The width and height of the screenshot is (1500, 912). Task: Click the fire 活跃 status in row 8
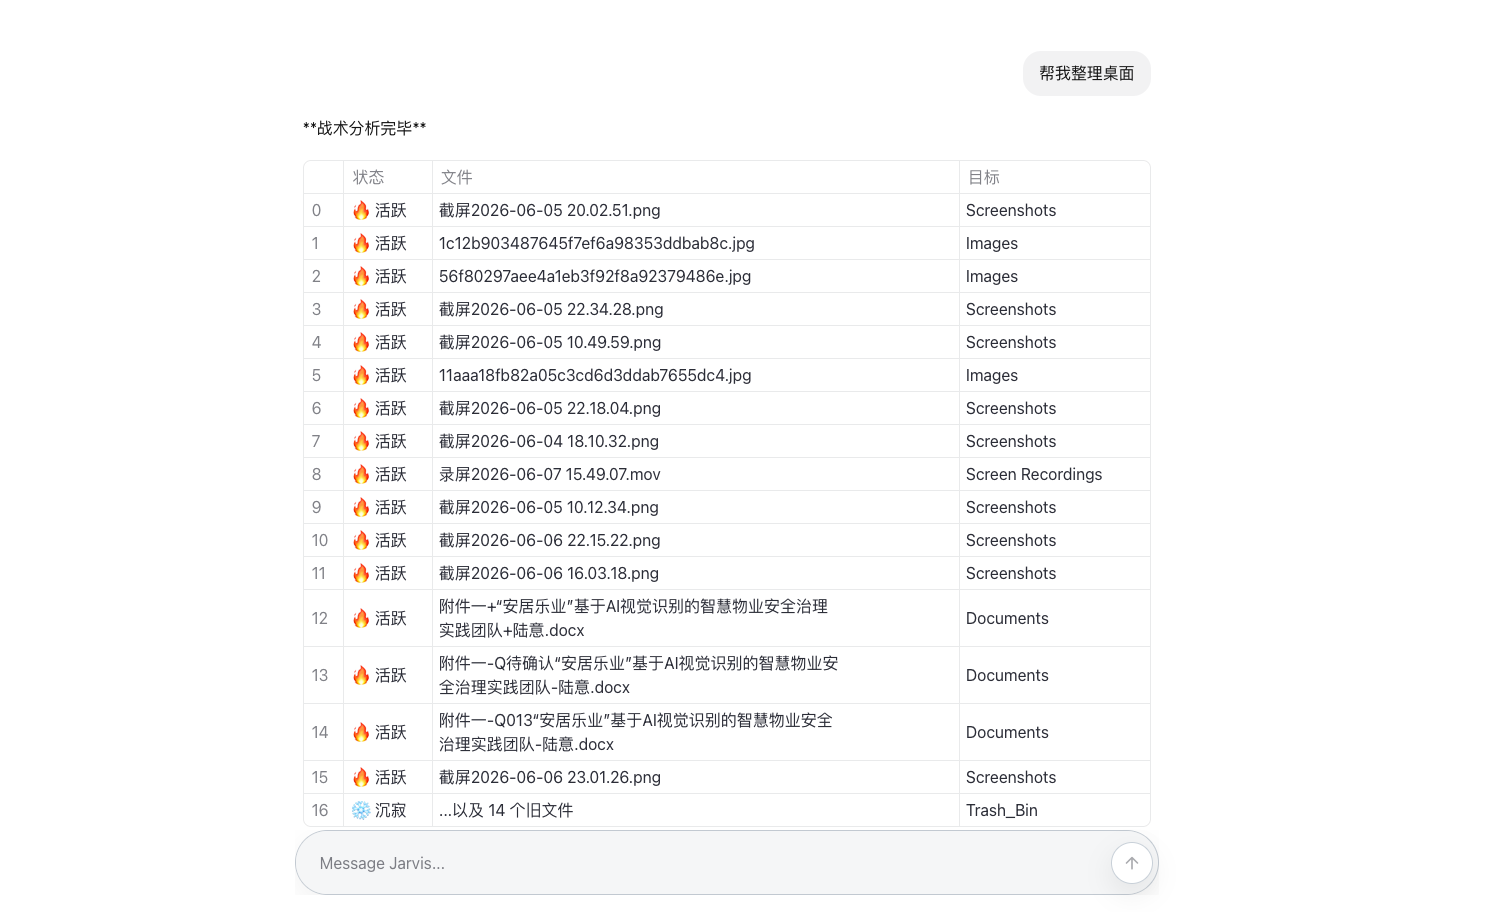[379, 474]
